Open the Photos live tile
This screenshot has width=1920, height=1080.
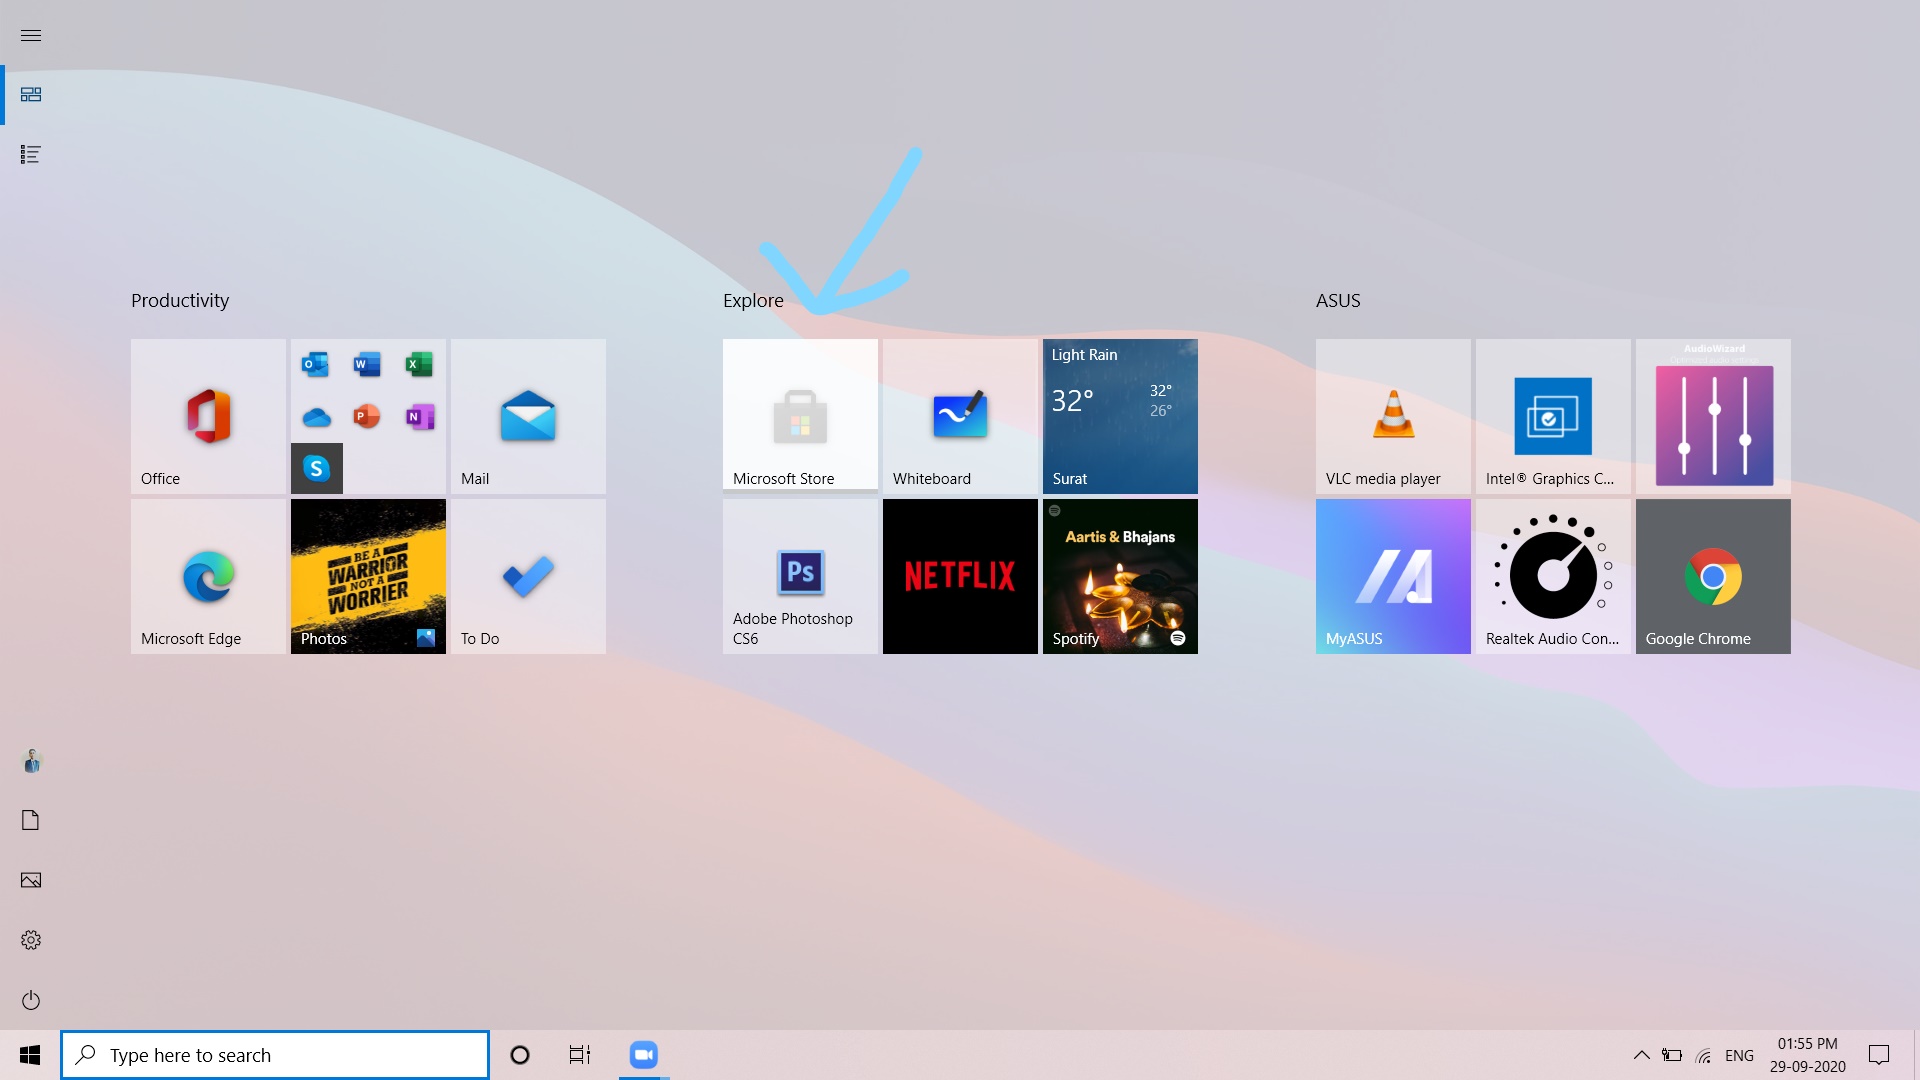[x=368, y=576]
